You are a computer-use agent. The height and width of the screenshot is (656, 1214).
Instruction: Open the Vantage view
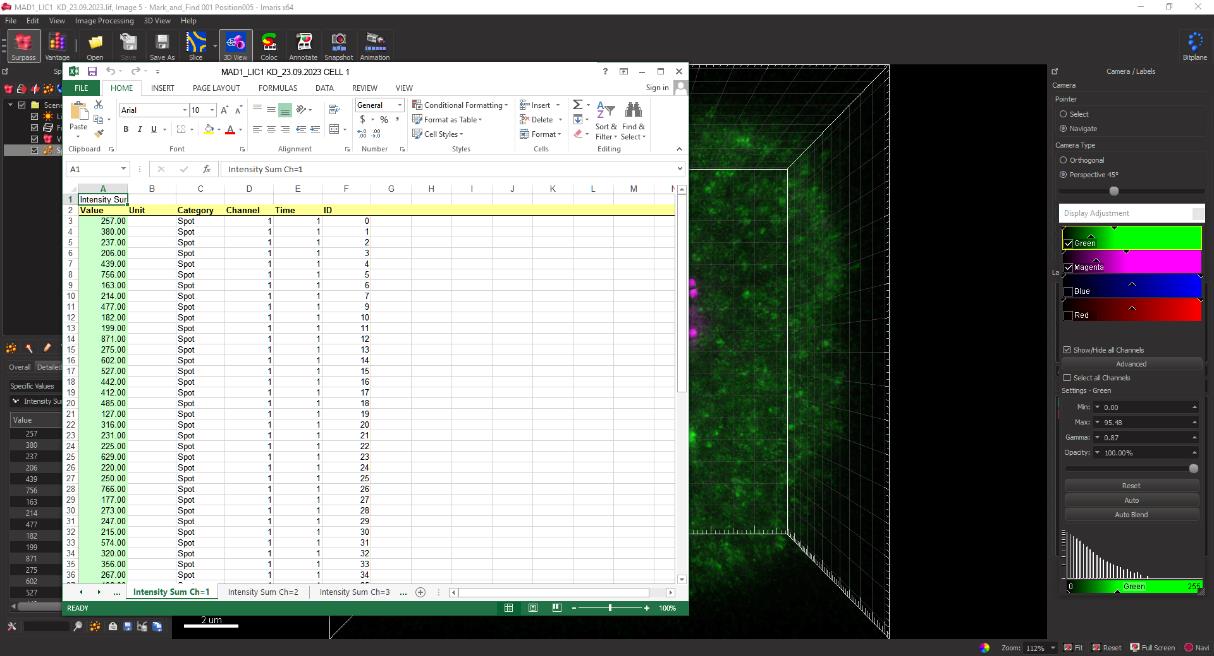[x=57, y=45]
